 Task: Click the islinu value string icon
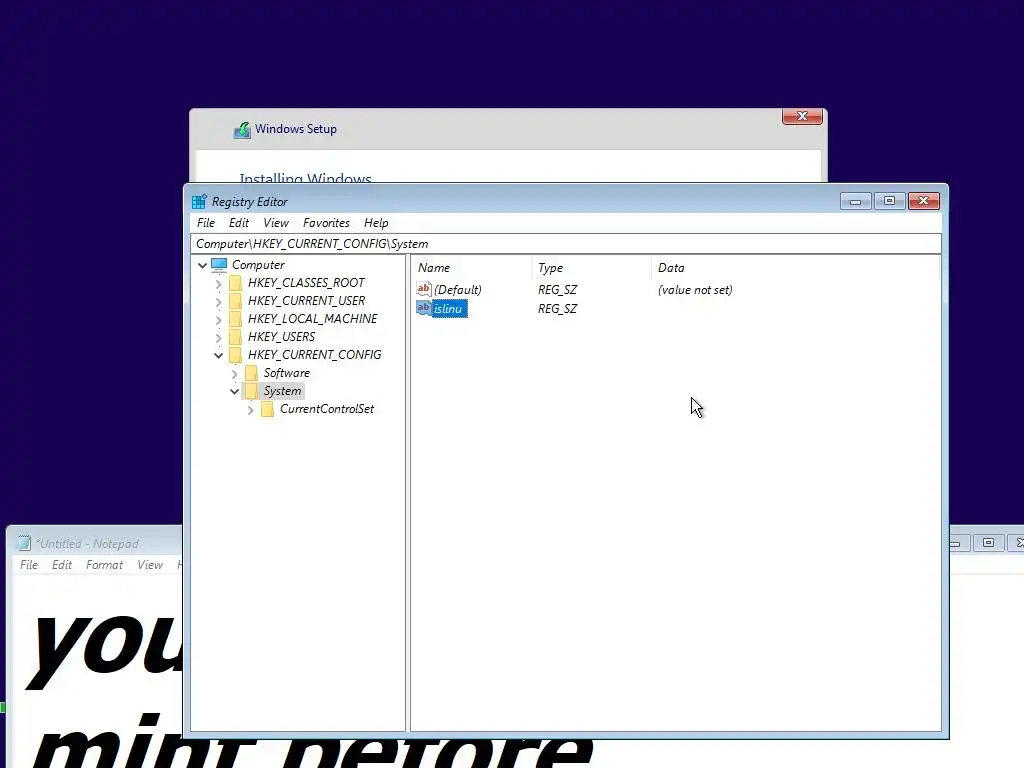tap(424, 308)
